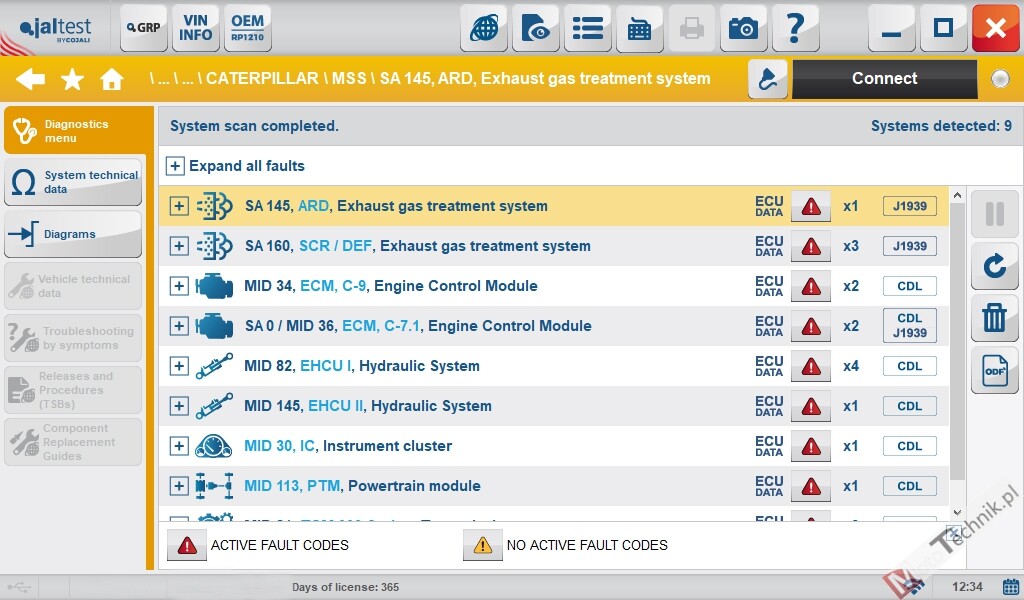Open VIN INFO
Screen dimensions: 1024x600
[x=195, y=27]
